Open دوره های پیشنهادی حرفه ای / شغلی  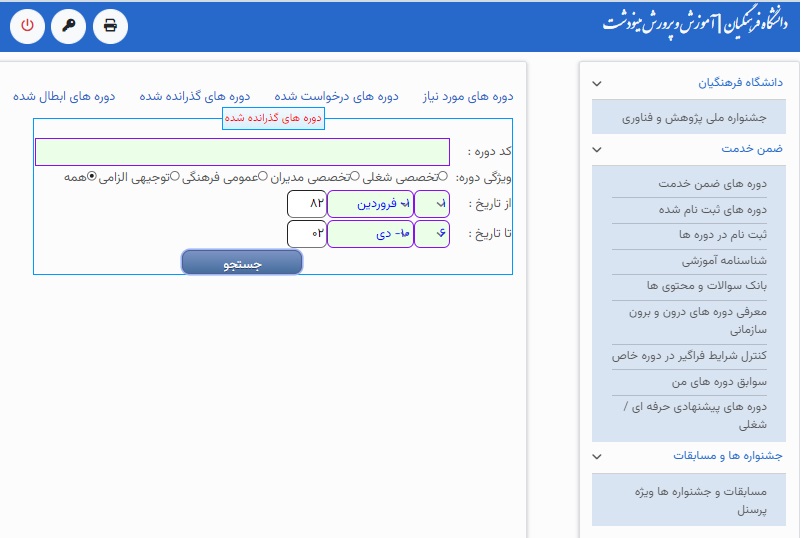pyautogui.click(x=695, y=415)
